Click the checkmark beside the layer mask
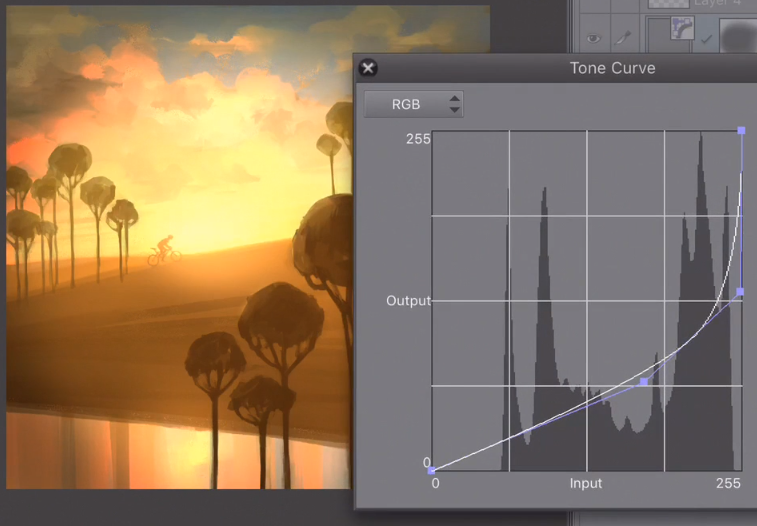The image size is (757, 526). (x=707, y=40)
